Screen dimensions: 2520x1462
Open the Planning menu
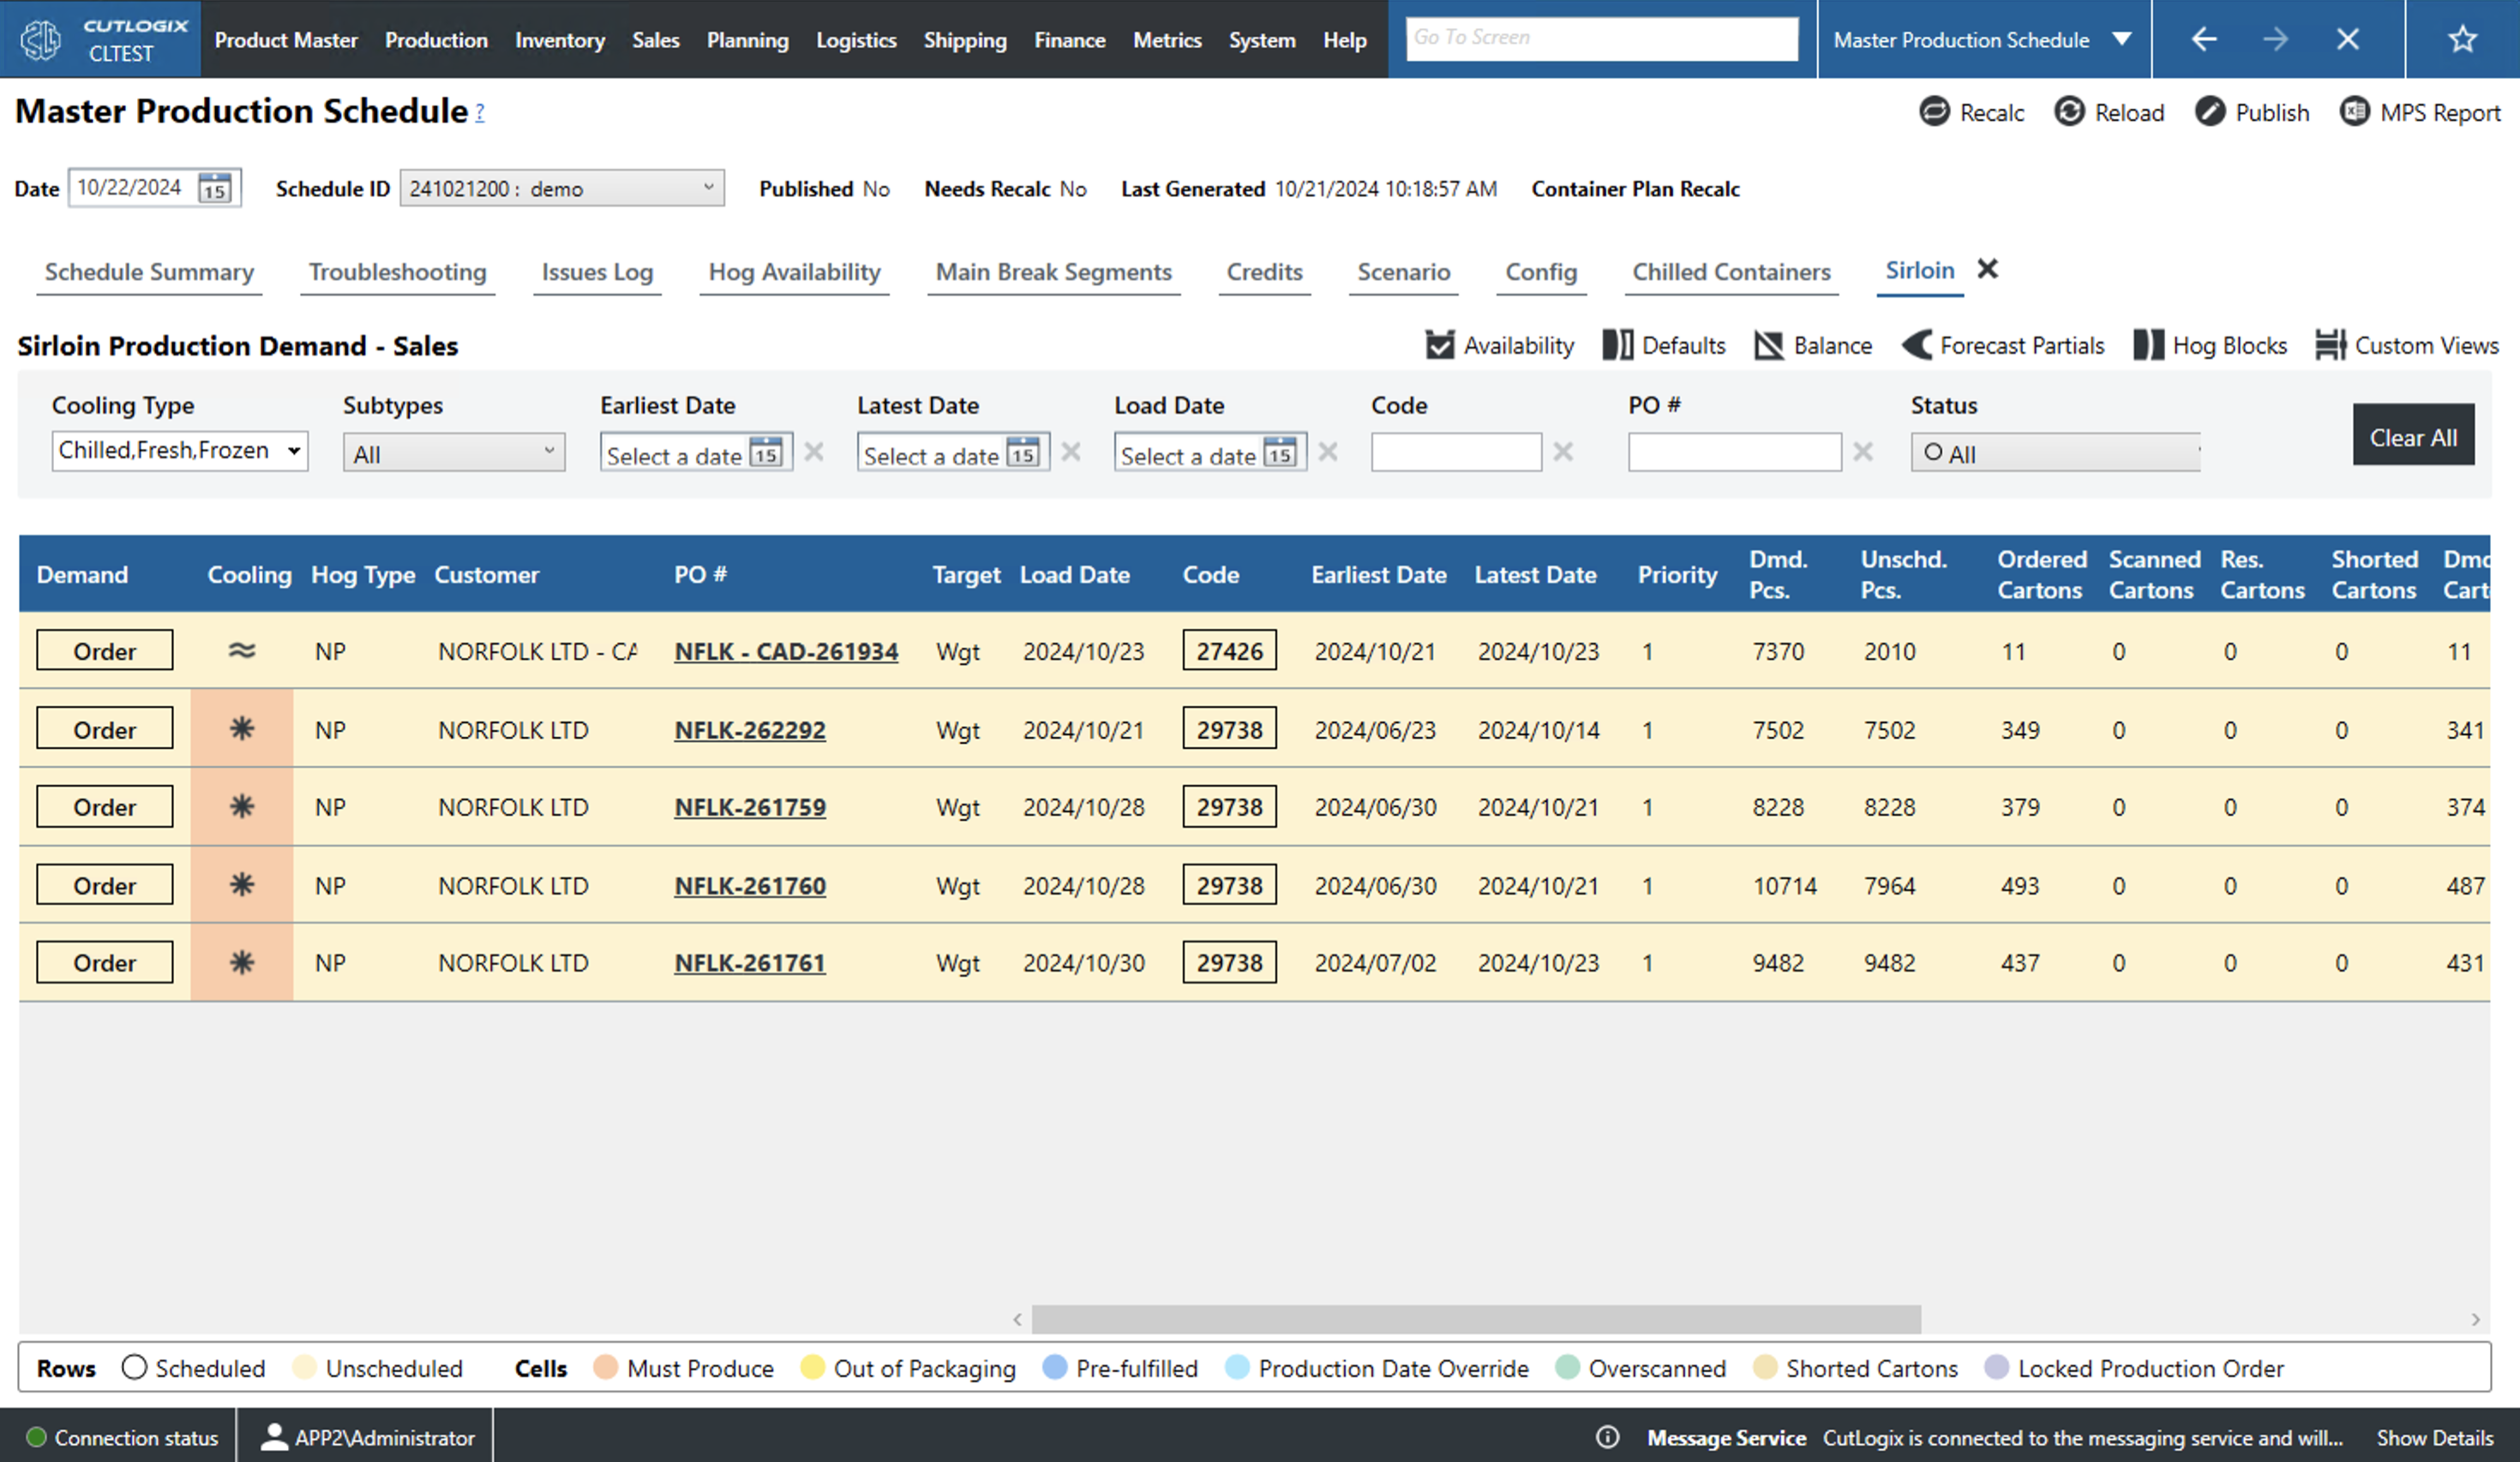747,40
